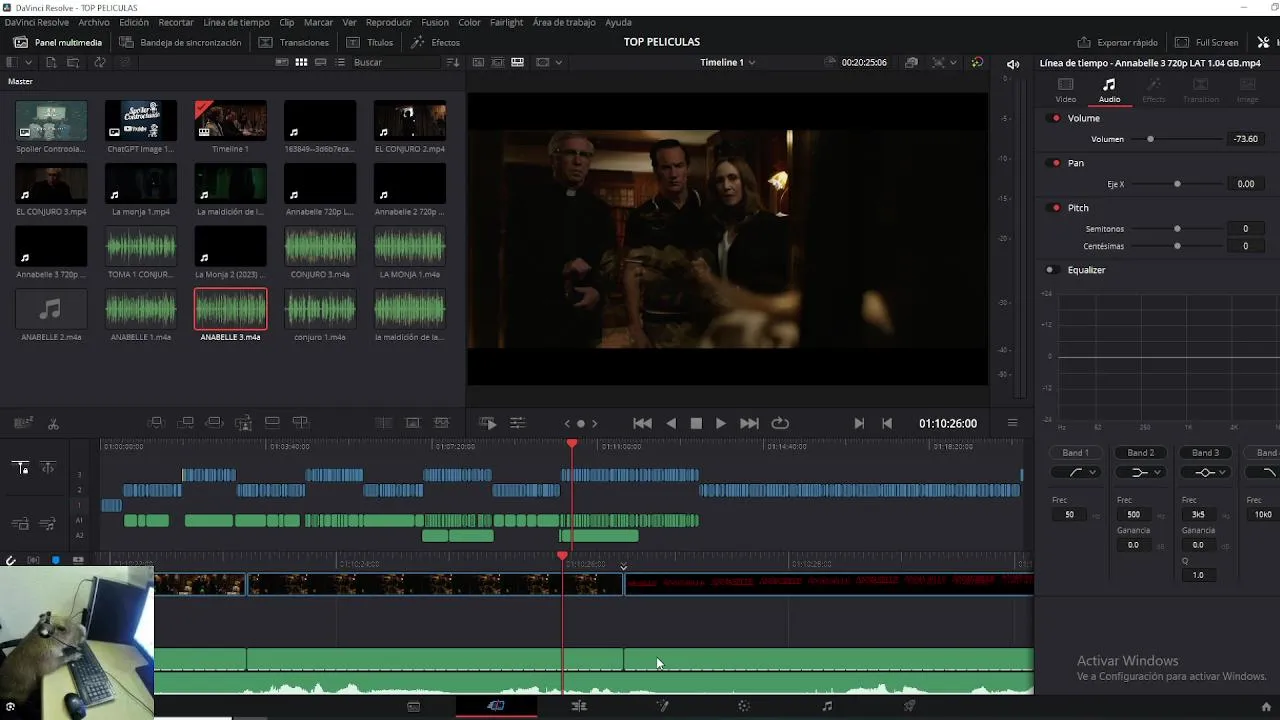1280x720 pixels.
Task: Toggle the bypass color and Fusion icon
Action: [x=977, y=62]
